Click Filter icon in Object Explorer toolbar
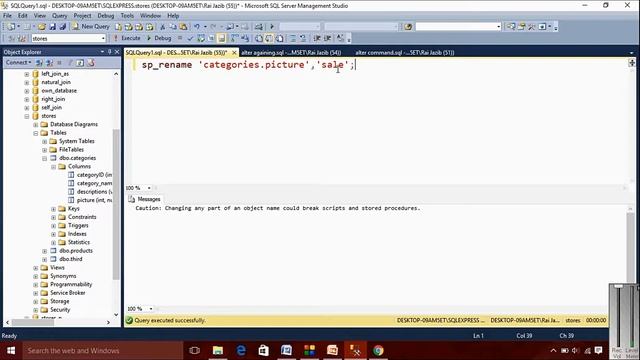This screenshot has width=640, height=360. (x=70, y=62)
